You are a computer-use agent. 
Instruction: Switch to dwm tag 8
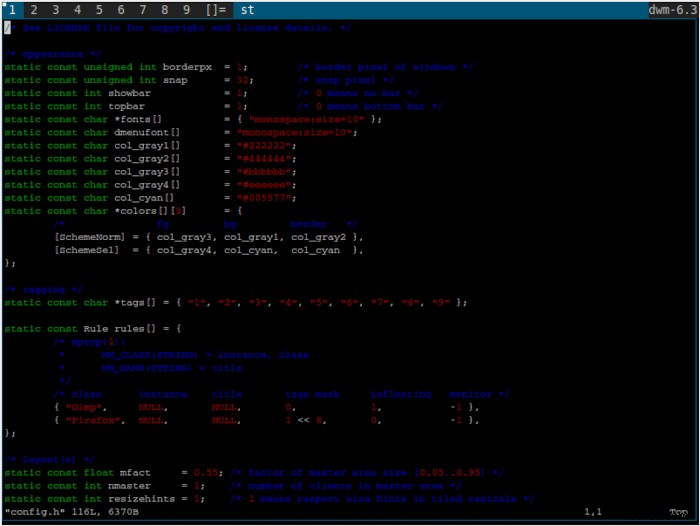coord(165,10)
